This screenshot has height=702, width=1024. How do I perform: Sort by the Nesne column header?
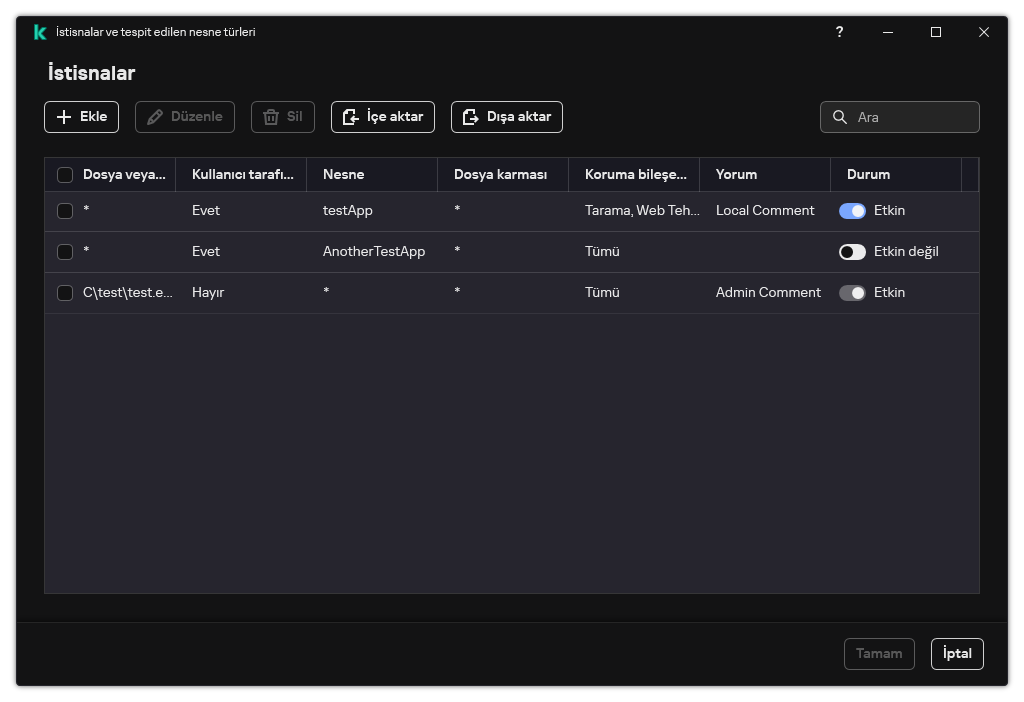pyautogui.click(x=343, y=175)
